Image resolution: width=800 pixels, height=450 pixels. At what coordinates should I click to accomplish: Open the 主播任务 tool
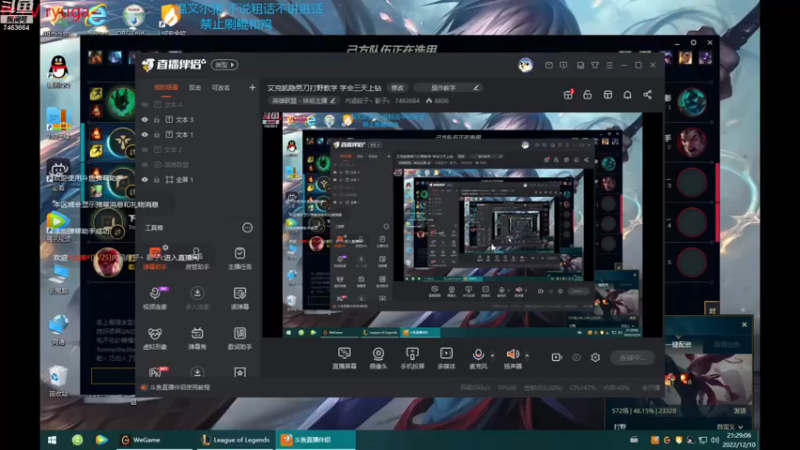coord(239,258)
